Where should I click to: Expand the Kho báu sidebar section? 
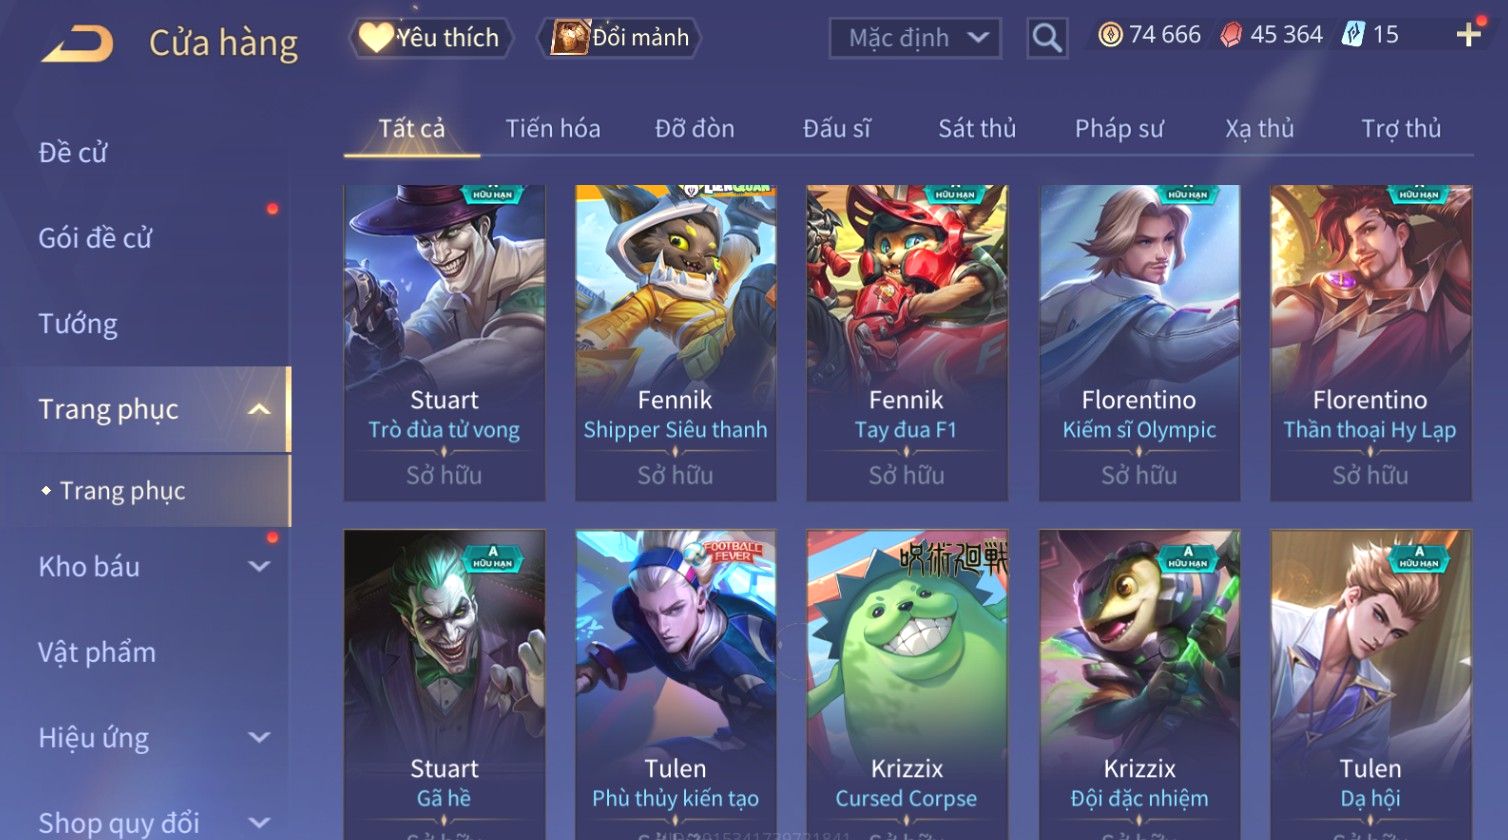pos(259,567)
